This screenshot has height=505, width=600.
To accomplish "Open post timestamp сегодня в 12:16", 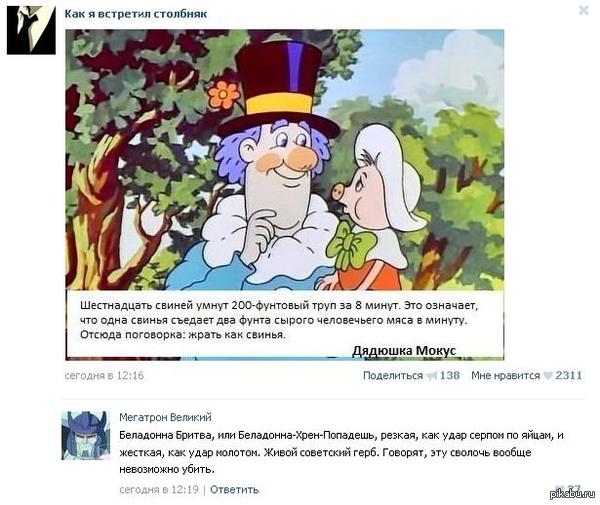I will pyautogui.click(x=104, y=375).
